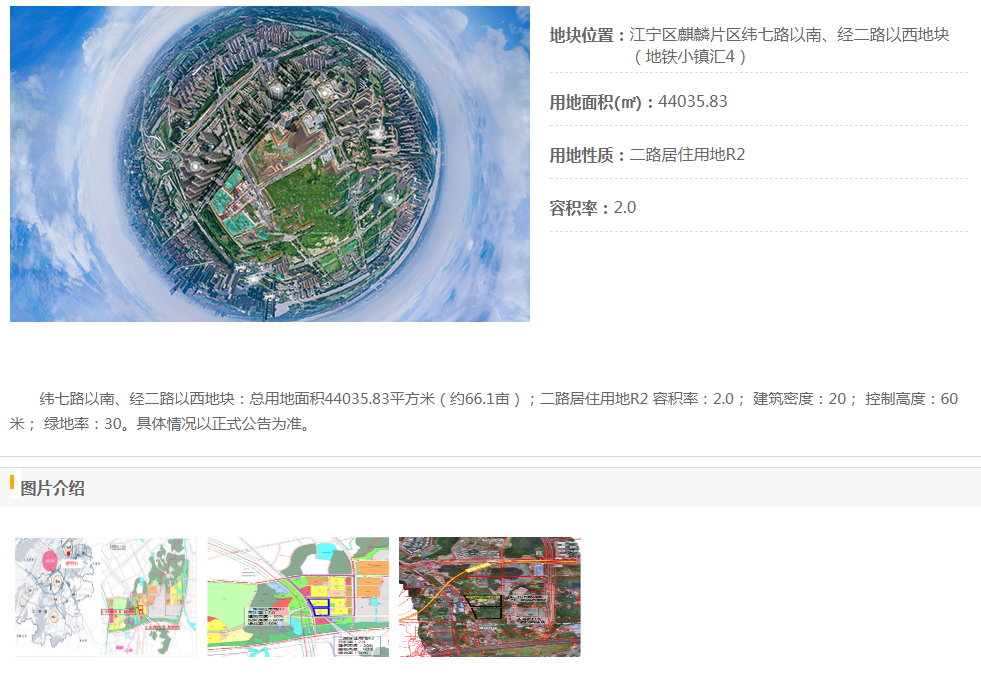
Task: Click the blue-outlined parcel in the zoning thumbnail
Action: click(320, 606)
